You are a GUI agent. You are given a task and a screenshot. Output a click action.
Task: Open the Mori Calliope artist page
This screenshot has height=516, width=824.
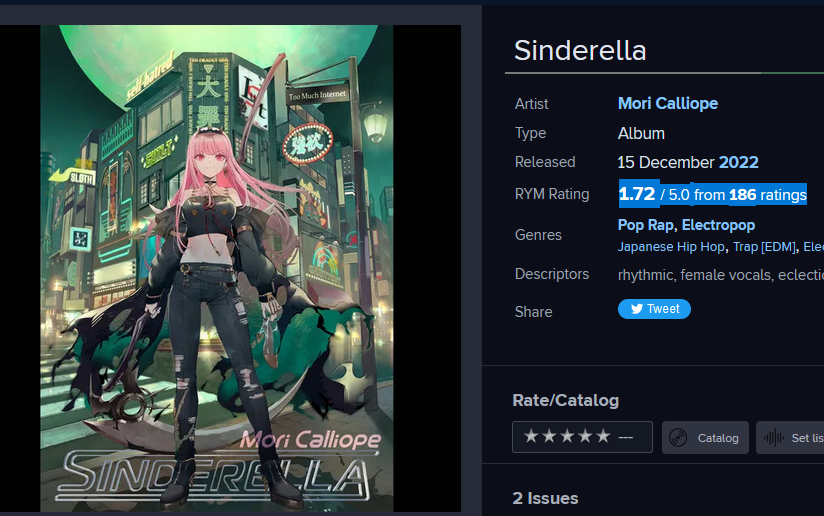(x=668, y=104)
